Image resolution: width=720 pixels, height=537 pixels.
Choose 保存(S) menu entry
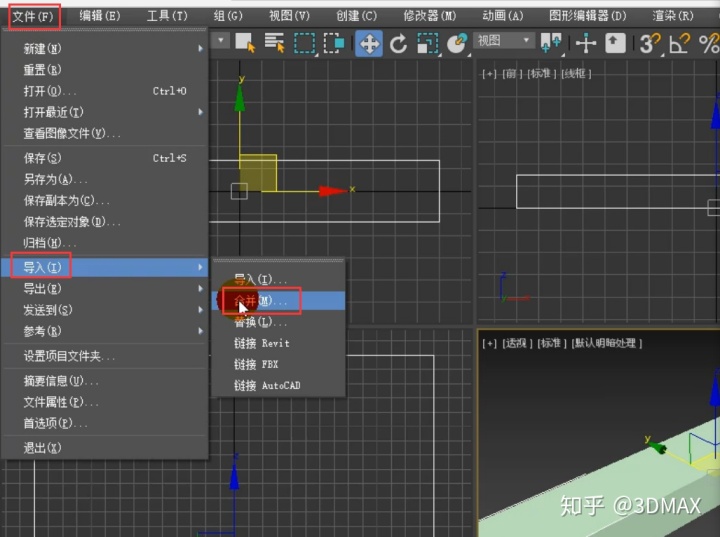click(105, 158)
